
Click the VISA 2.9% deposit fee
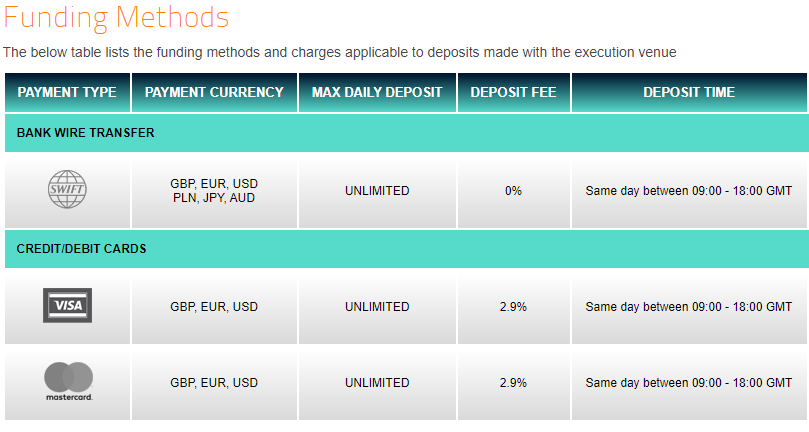pos(513,307)
